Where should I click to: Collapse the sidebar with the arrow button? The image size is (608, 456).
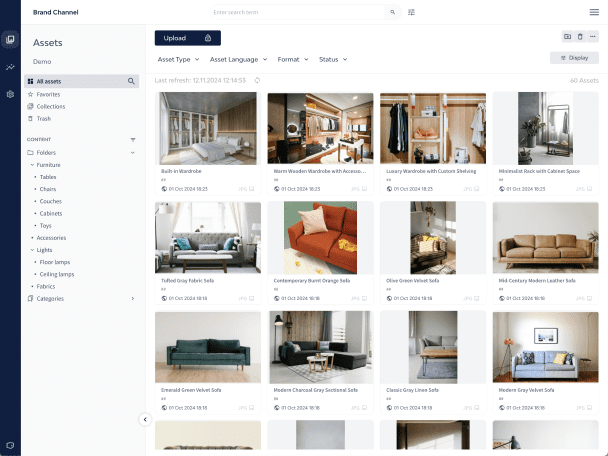(x=145, y=419)
